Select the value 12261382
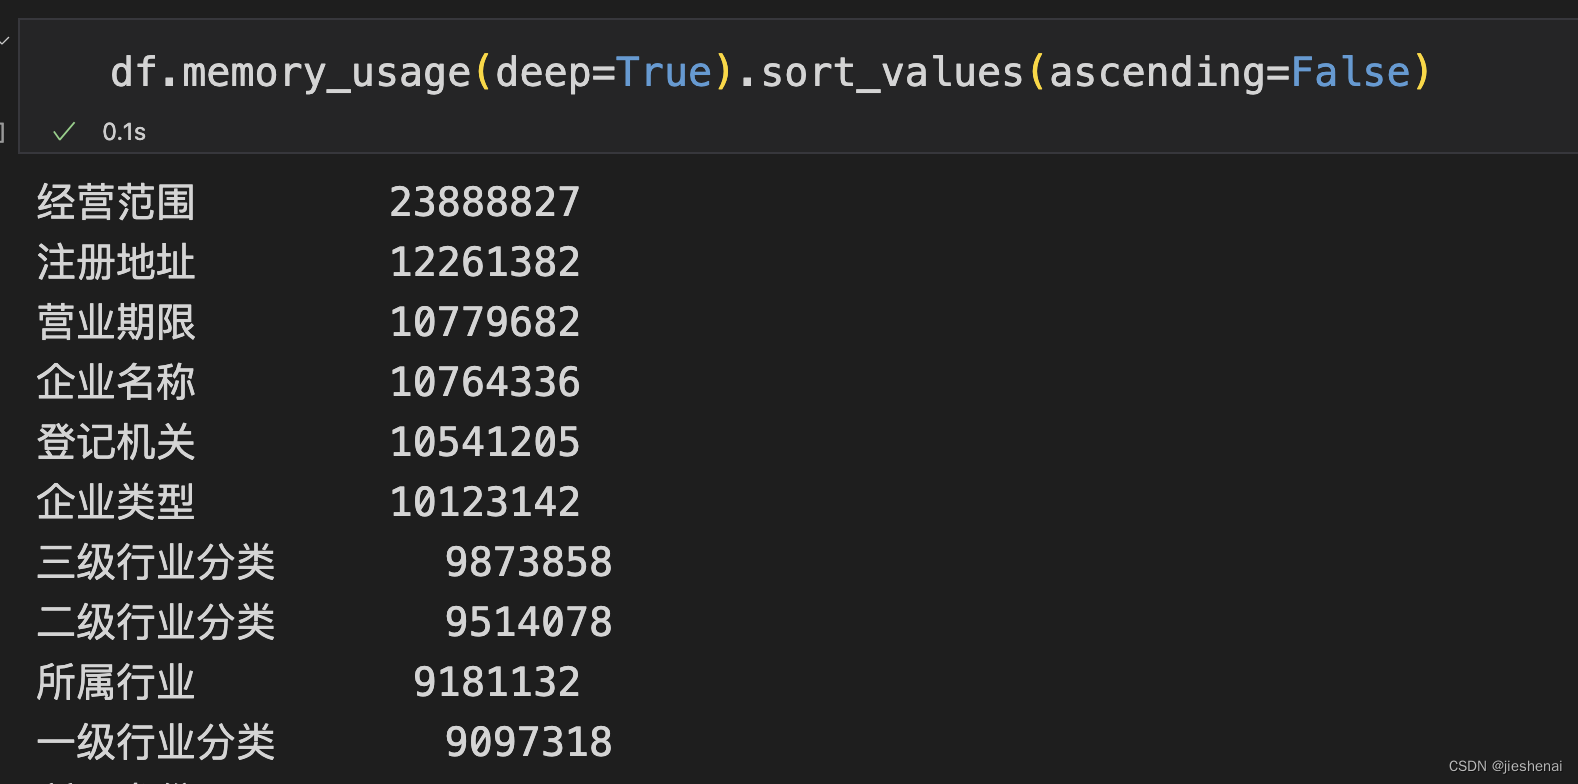This screenshot has width=1578, height=784. pos(485,262)
